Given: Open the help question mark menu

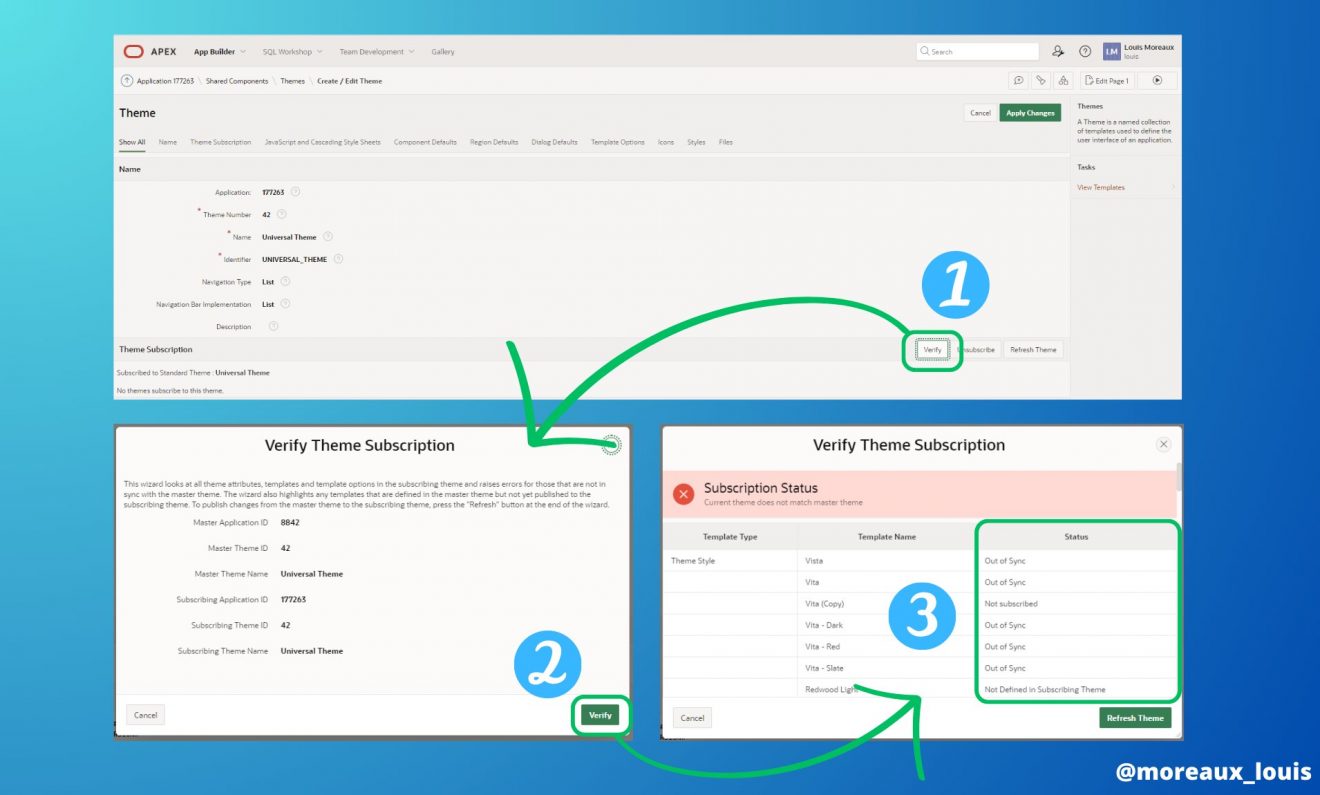Looking at the screenshot, I should pos(1085,52).
